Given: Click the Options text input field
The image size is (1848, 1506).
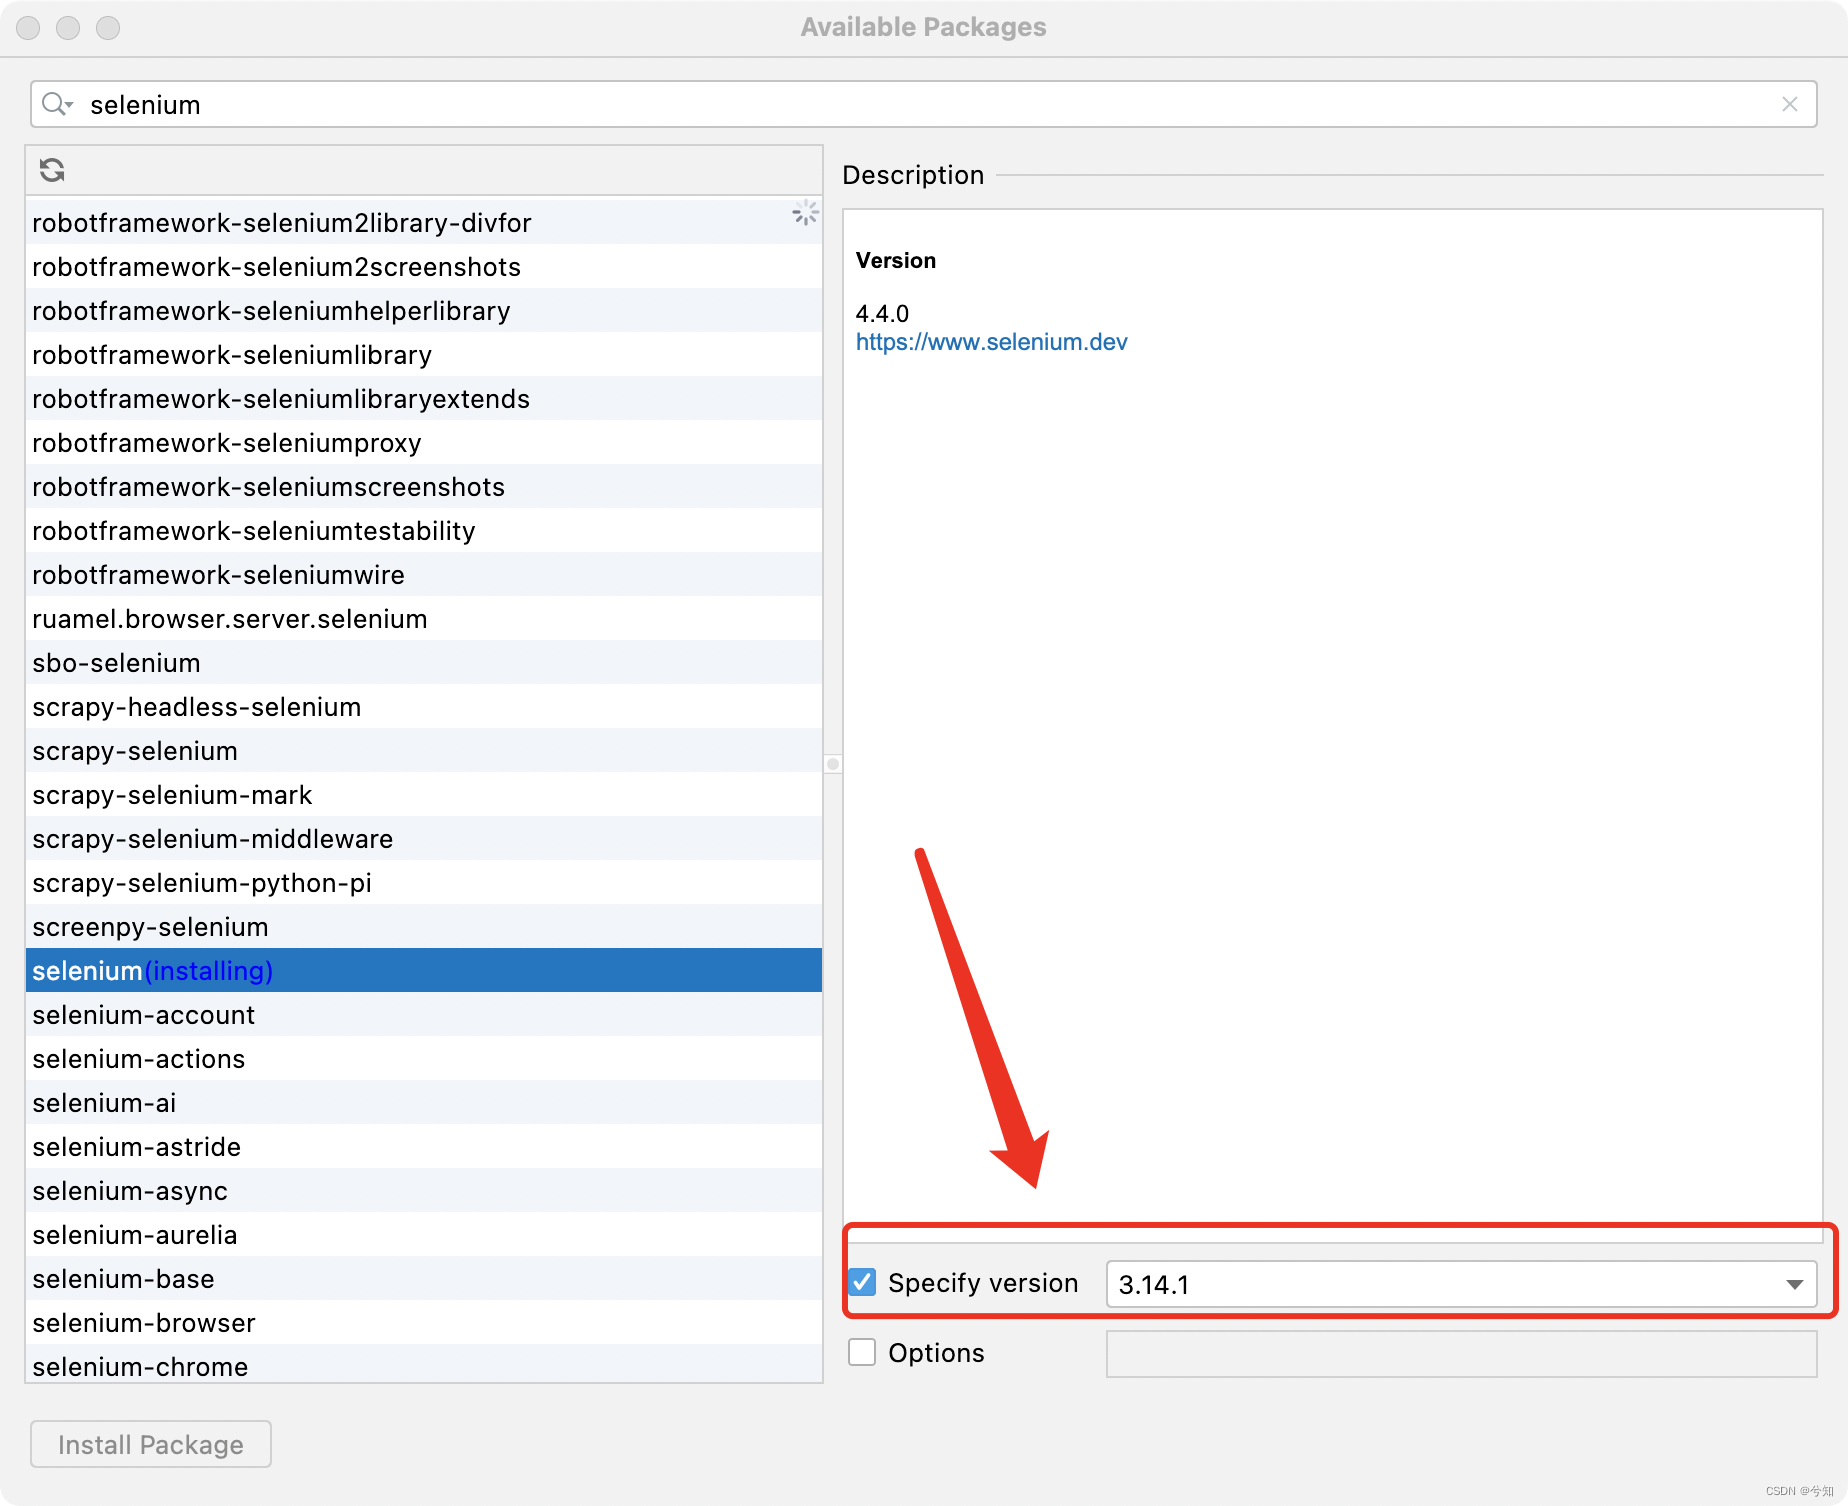Looking at the screenshot, I should [1461, 1354].
